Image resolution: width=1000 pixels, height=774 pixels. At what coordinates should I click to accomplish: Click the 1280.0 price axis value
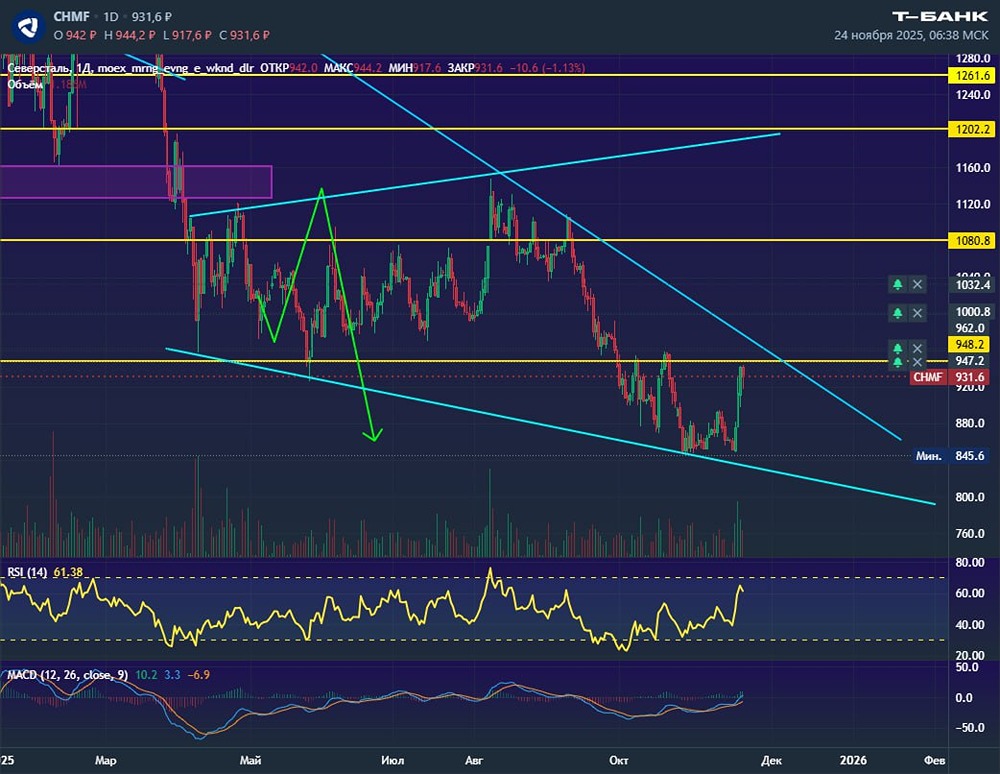click(x=973, y=58)
